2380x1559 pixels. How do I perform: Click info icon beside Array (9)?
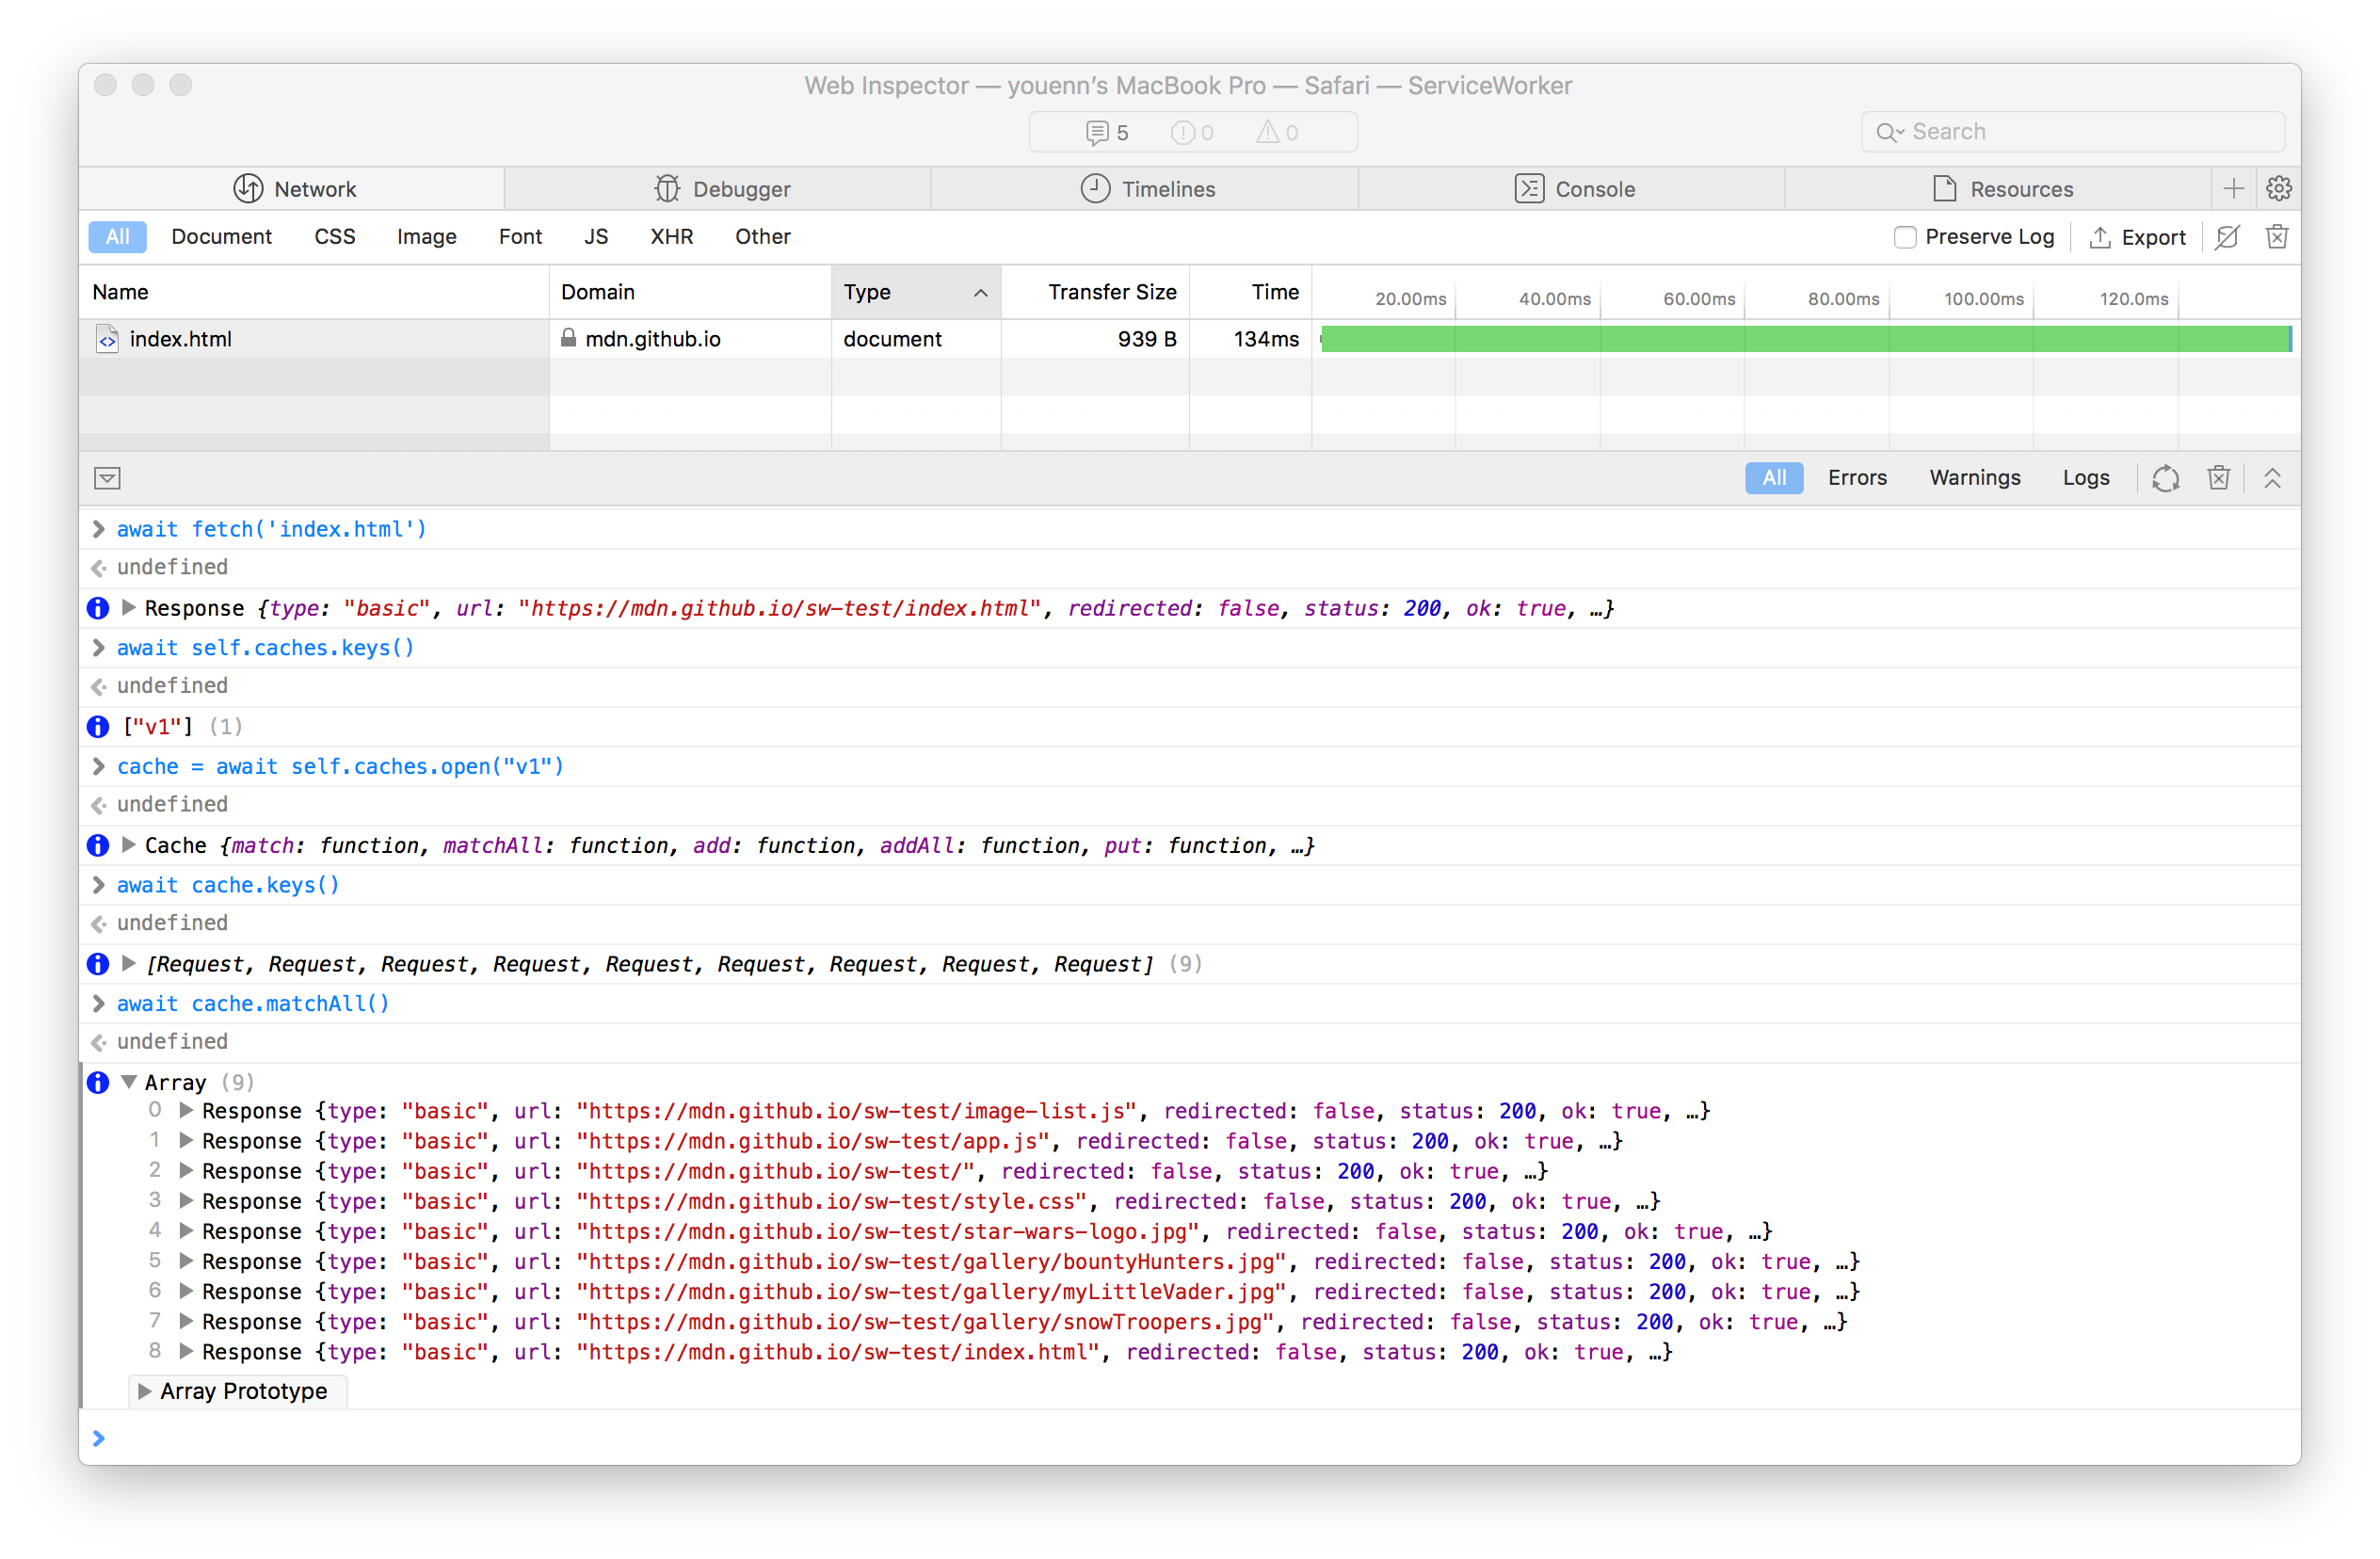tap(98, 1082)
